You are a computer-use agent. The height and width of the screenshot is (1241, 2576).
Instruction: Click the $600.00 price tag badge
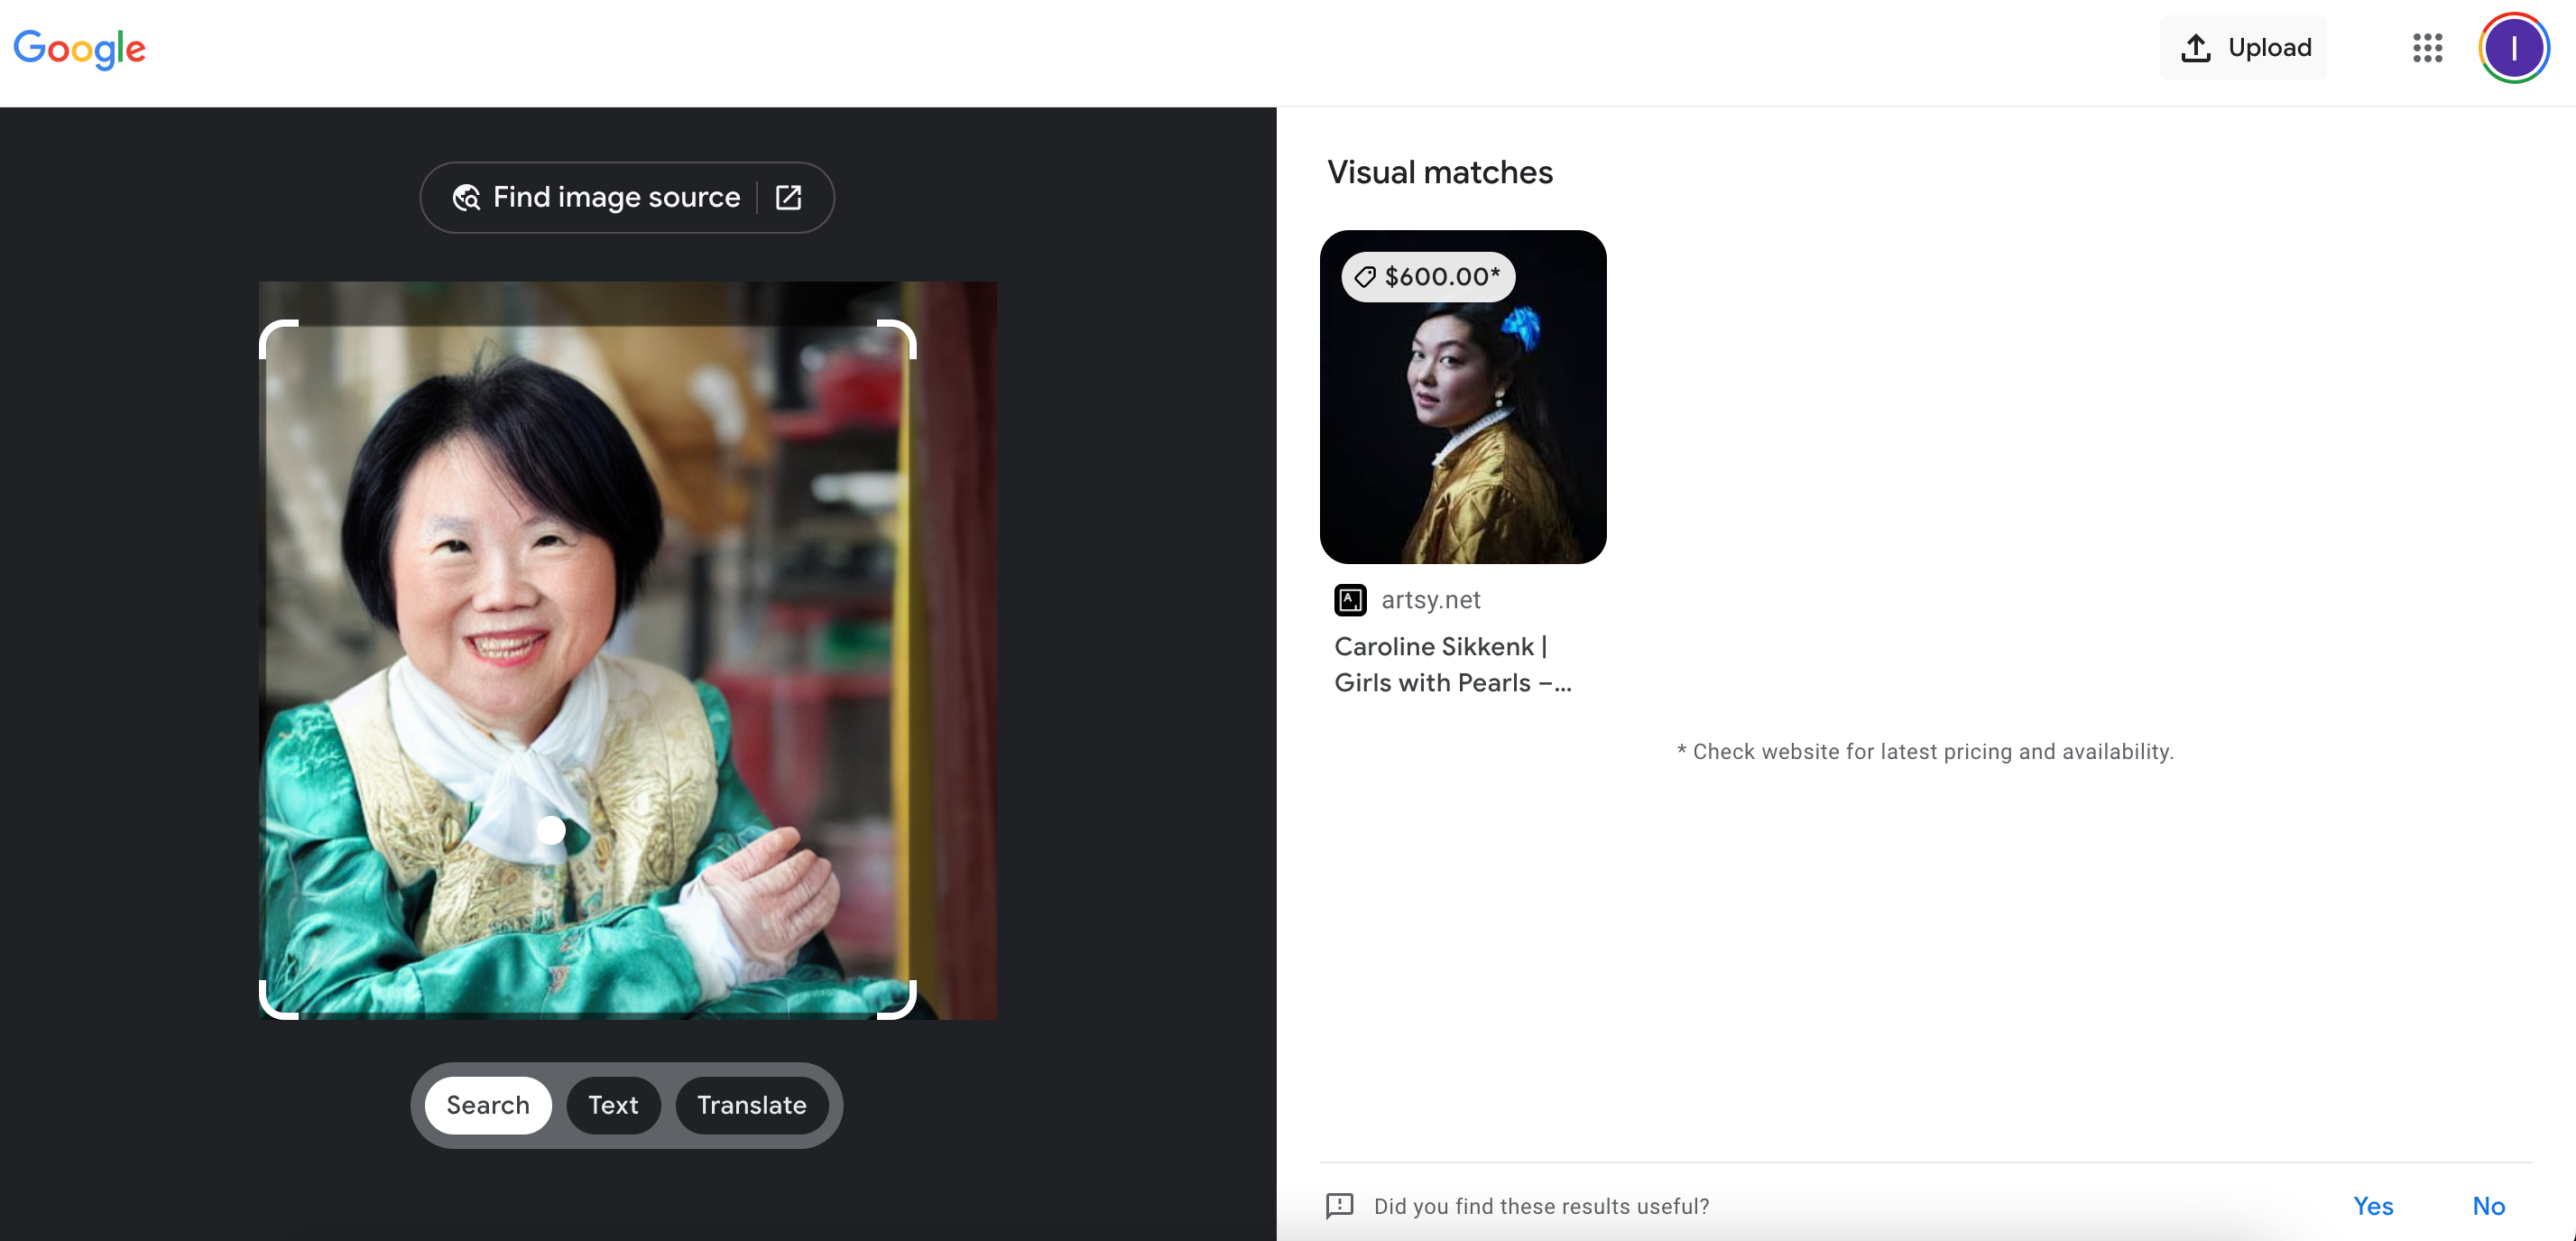1428,276
